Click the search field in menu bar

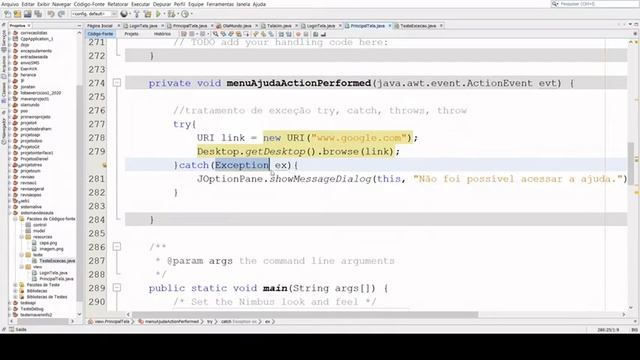[596, 4]
